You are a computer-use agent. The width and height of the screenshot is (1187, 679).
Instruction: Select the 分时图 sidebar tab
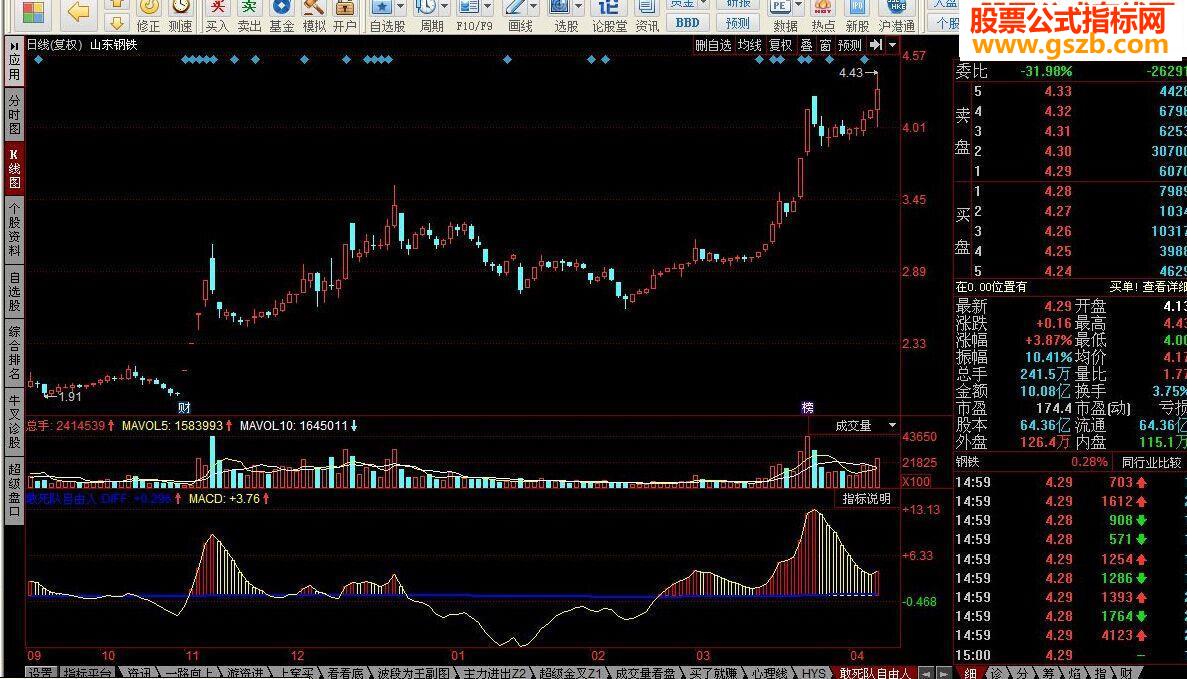click(14, 114)
